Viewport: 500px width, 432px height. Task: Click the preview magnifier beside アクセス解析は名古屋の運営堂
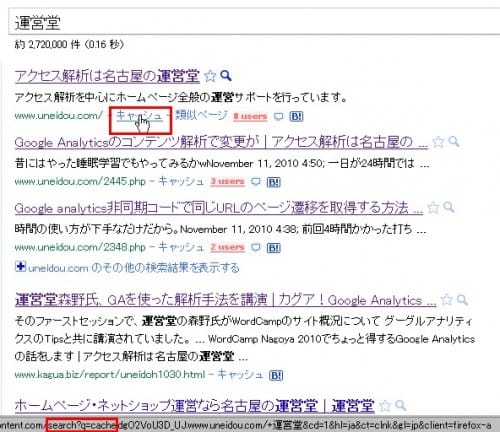pyautogui.click(x=226, y=76)
